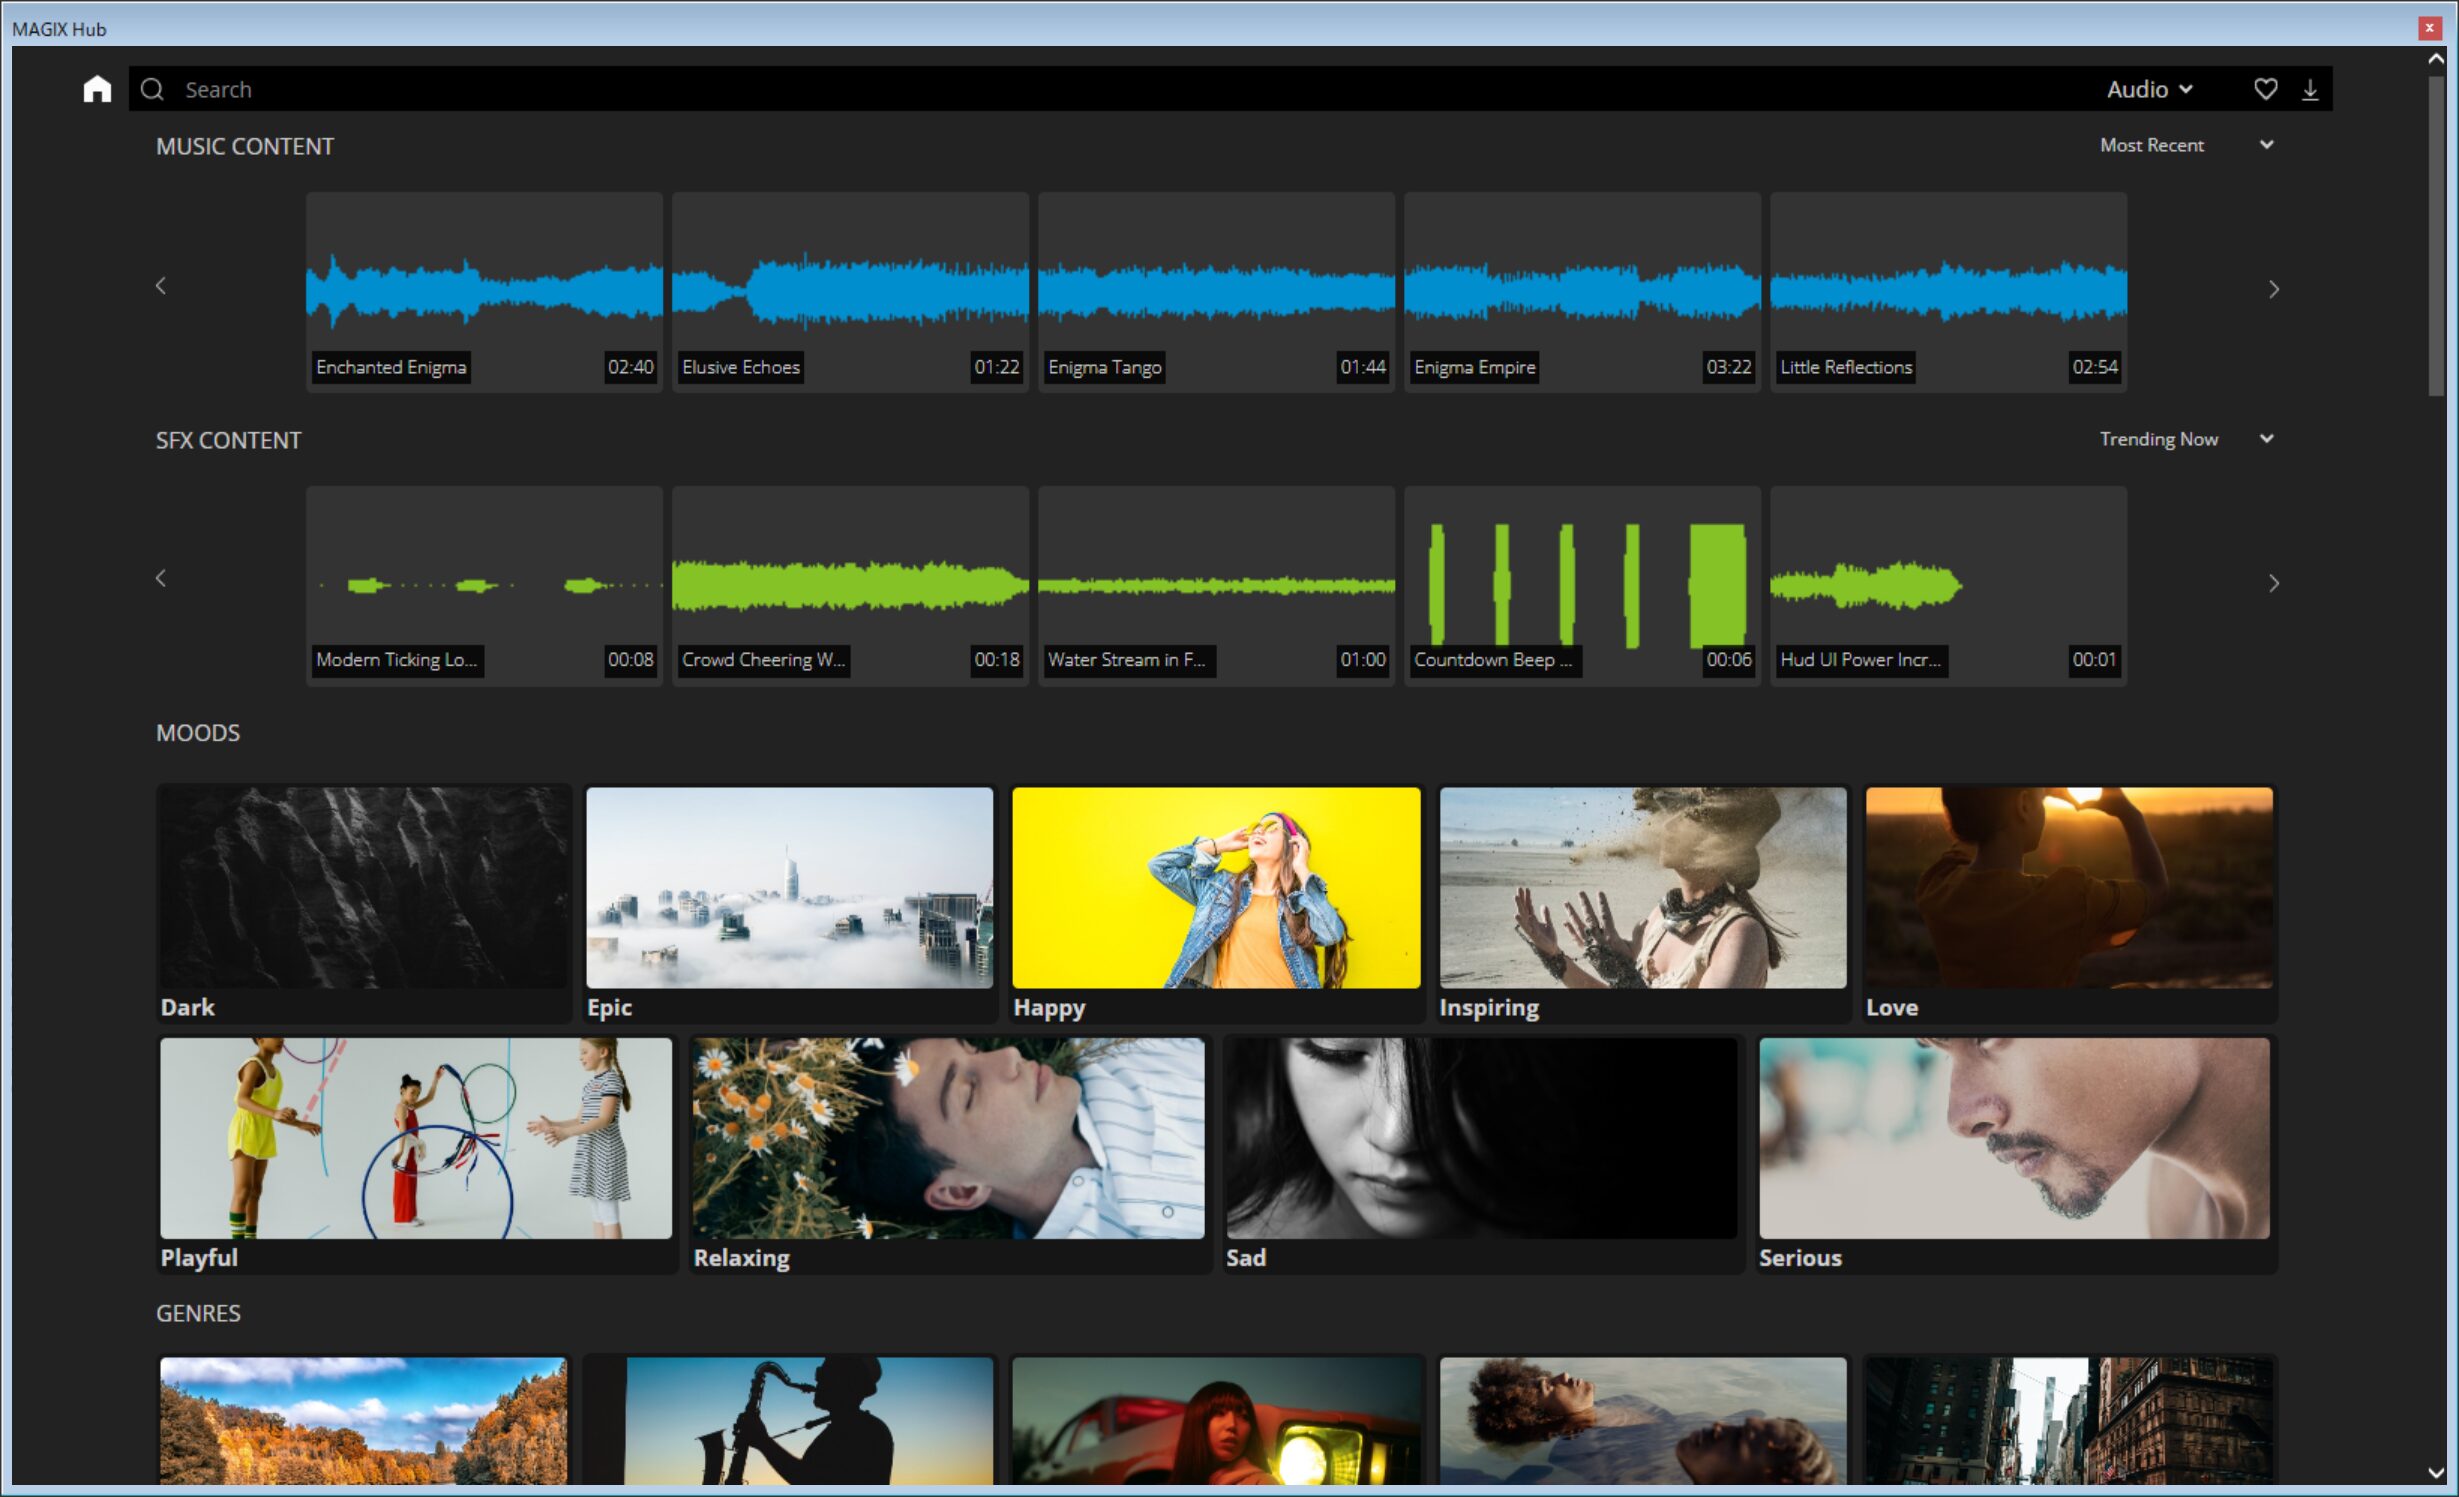Open the Love mood category

pyautogui.click(x=2069, y=903)
